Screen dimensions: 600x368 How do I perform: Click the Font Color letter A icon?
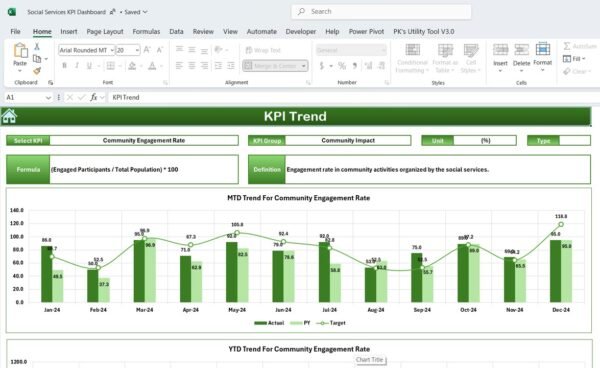pyautogui.click(x=152, y=66)
